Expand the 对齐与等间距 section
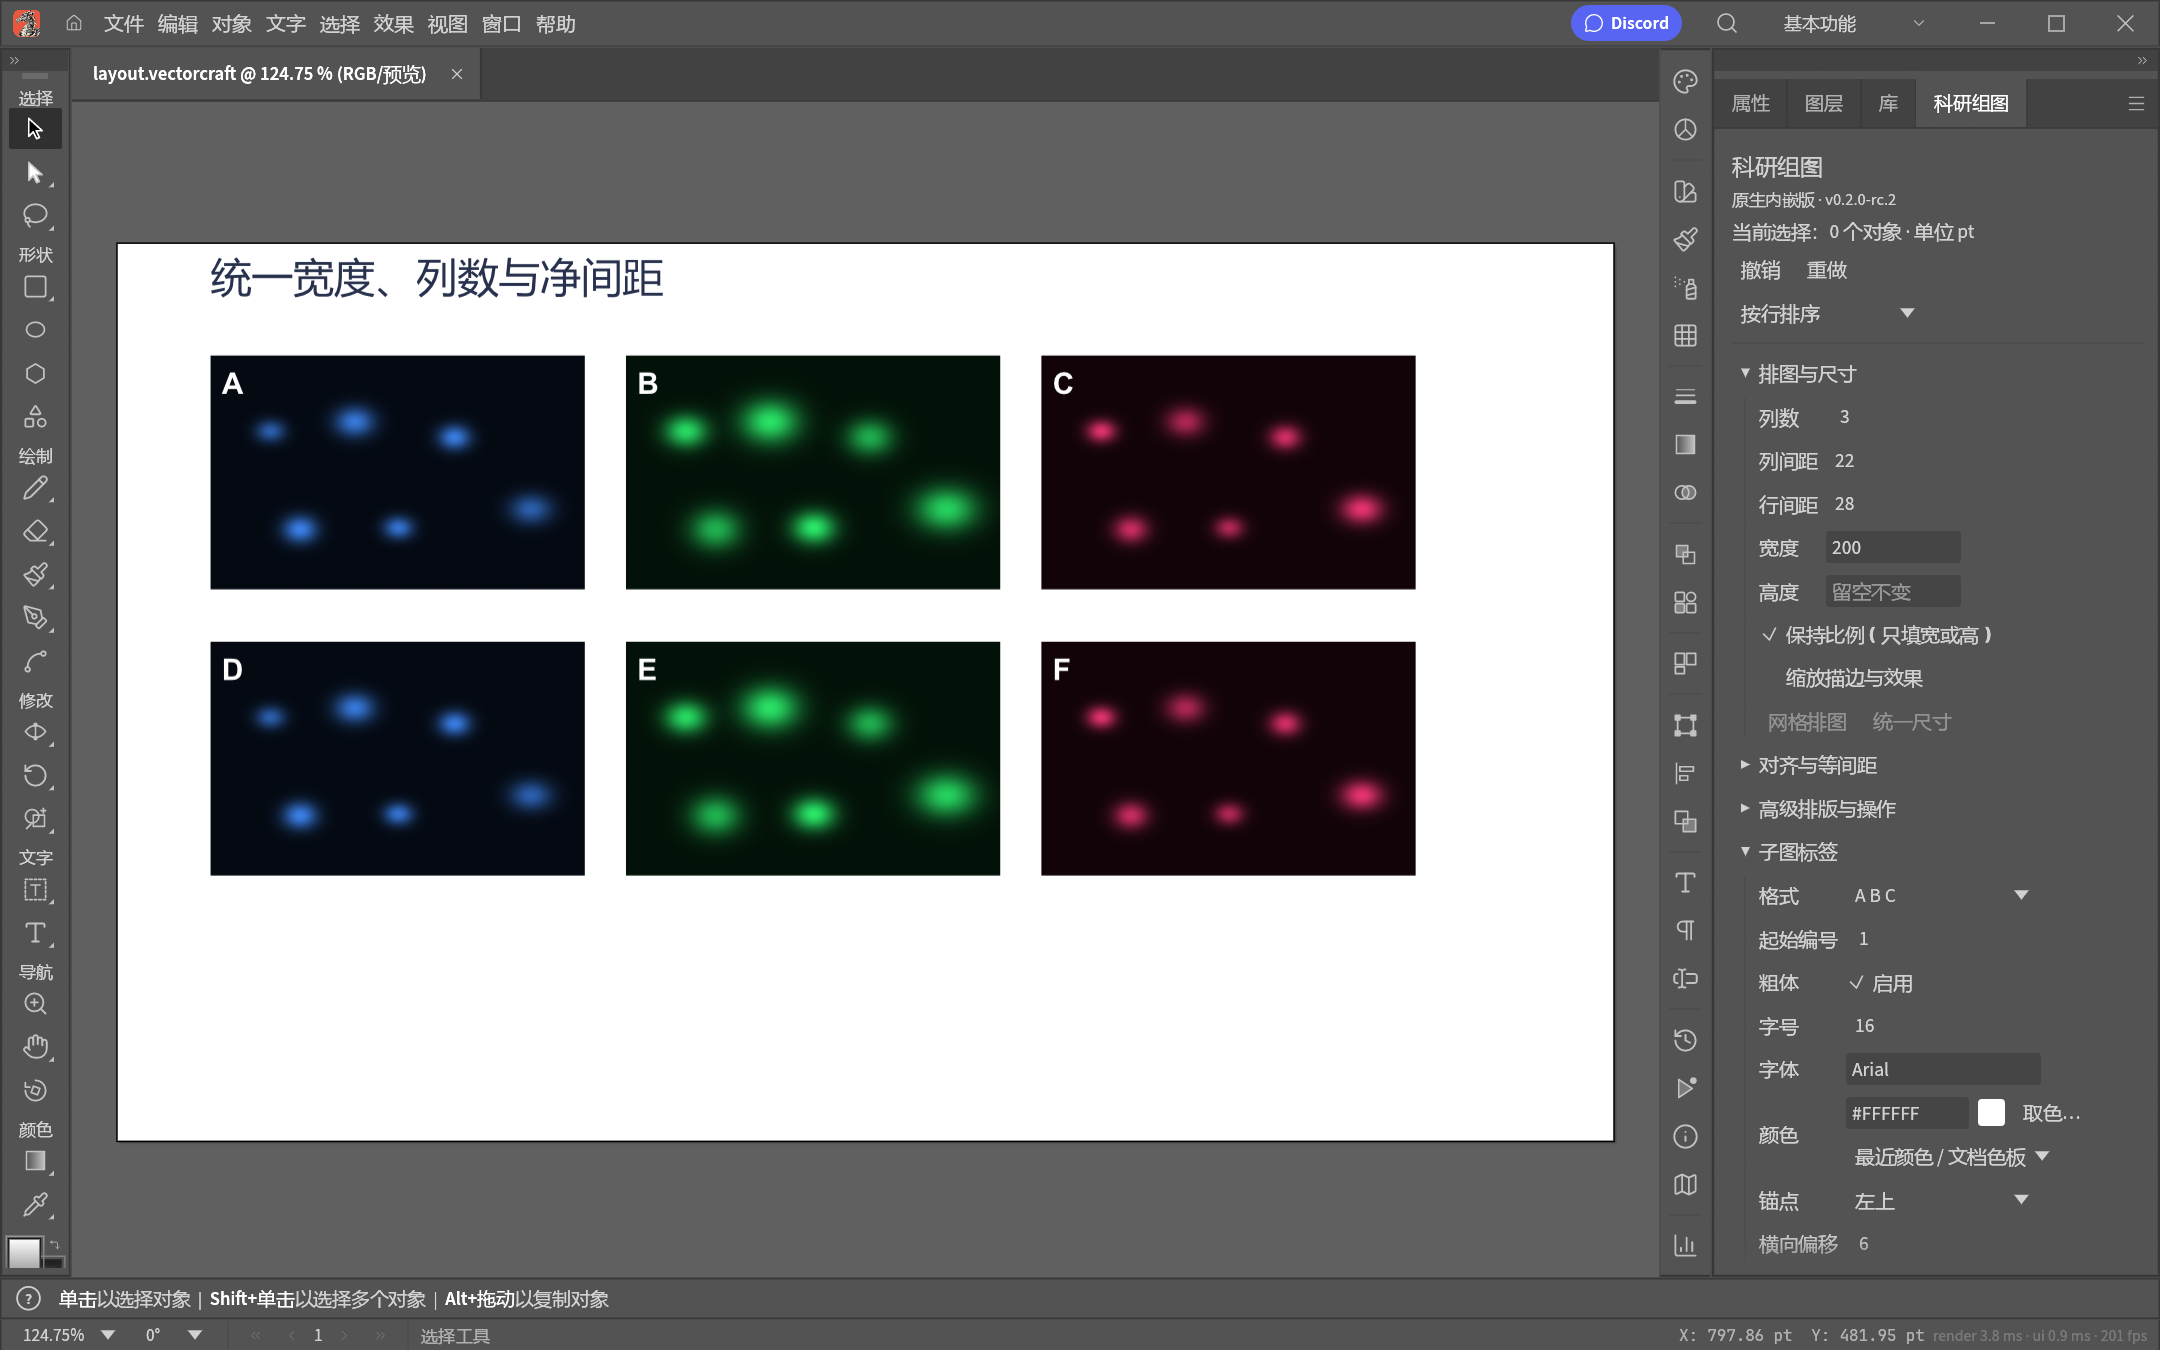Viewport: 2160px width, 1350px height. click(x=1808, y=765)
